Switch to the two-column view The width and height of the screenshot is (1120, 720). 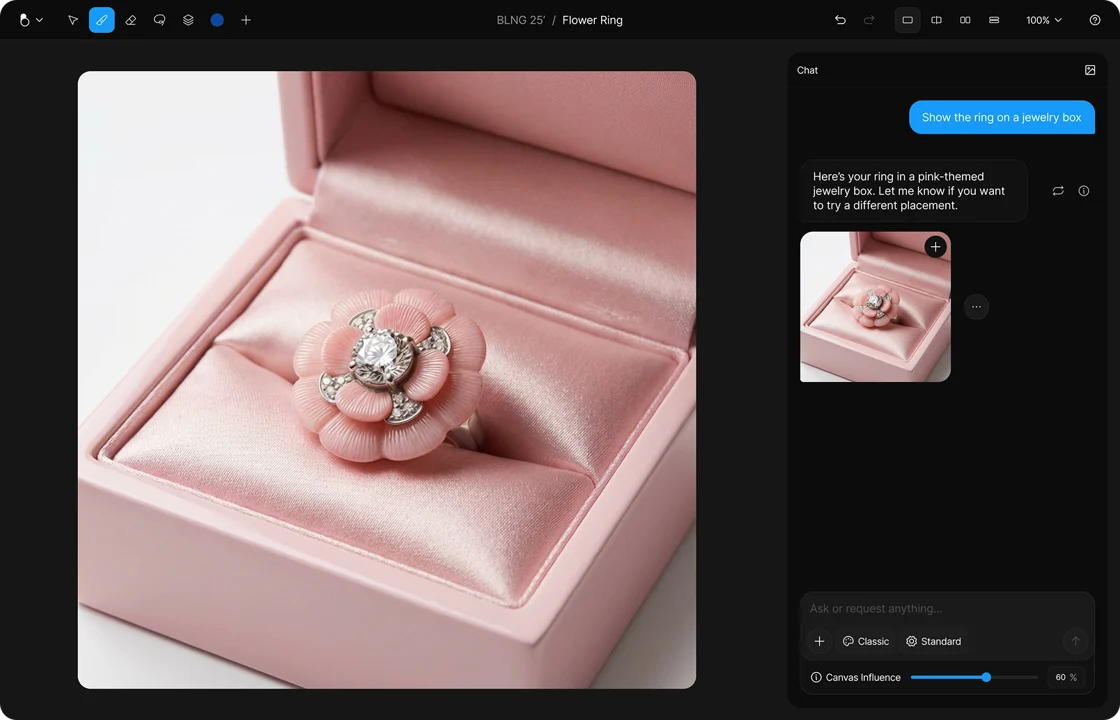[x=965, y=20]
